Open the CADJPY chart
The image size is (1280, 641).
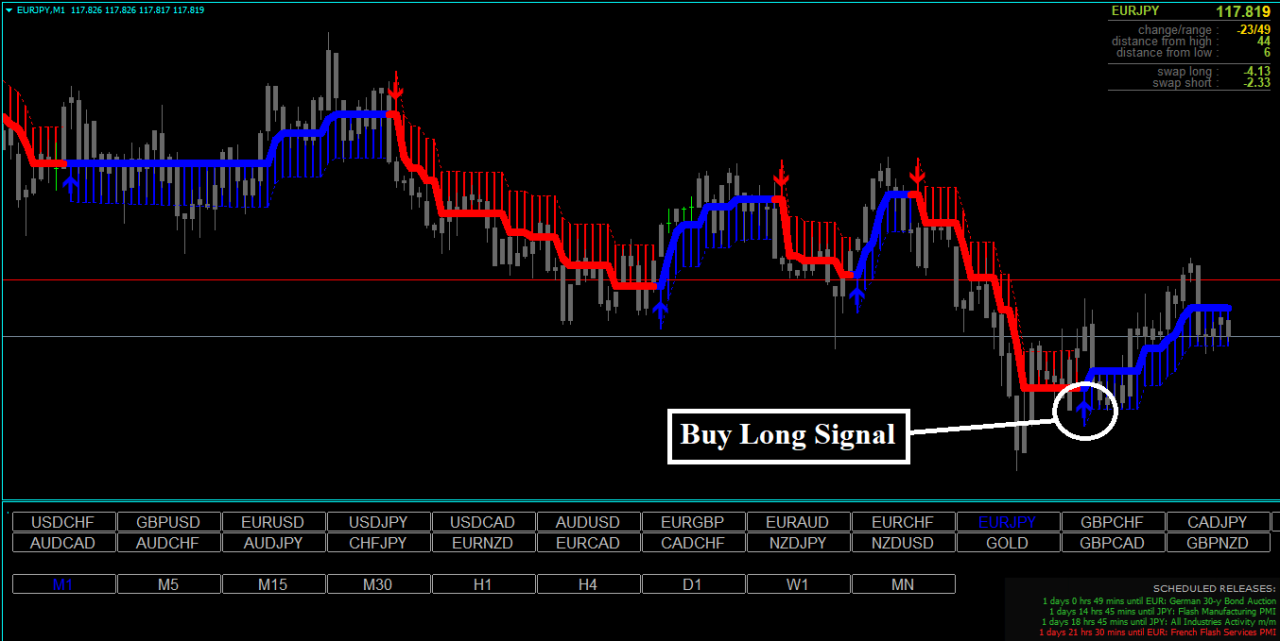tap(1219, 522)
